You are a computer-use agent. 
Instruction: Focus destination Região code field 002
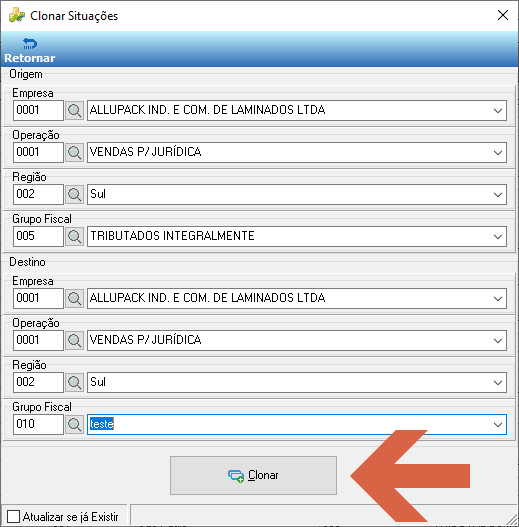38,382
